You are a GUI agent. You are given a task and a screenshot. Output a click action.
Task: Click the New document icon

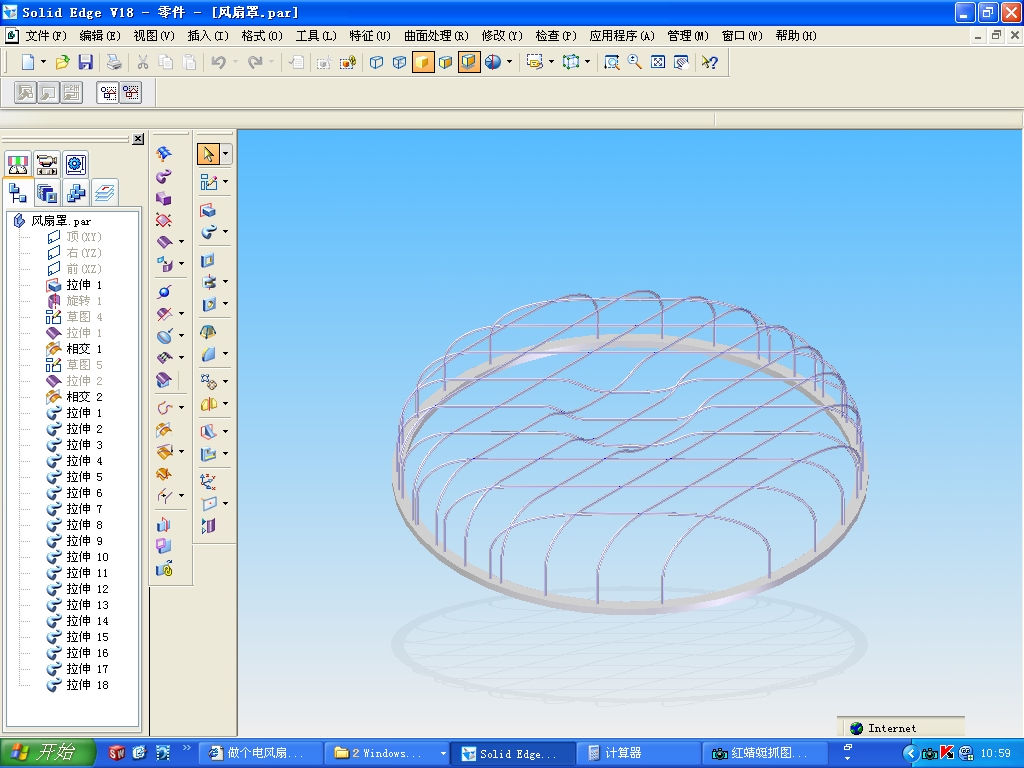27,62
